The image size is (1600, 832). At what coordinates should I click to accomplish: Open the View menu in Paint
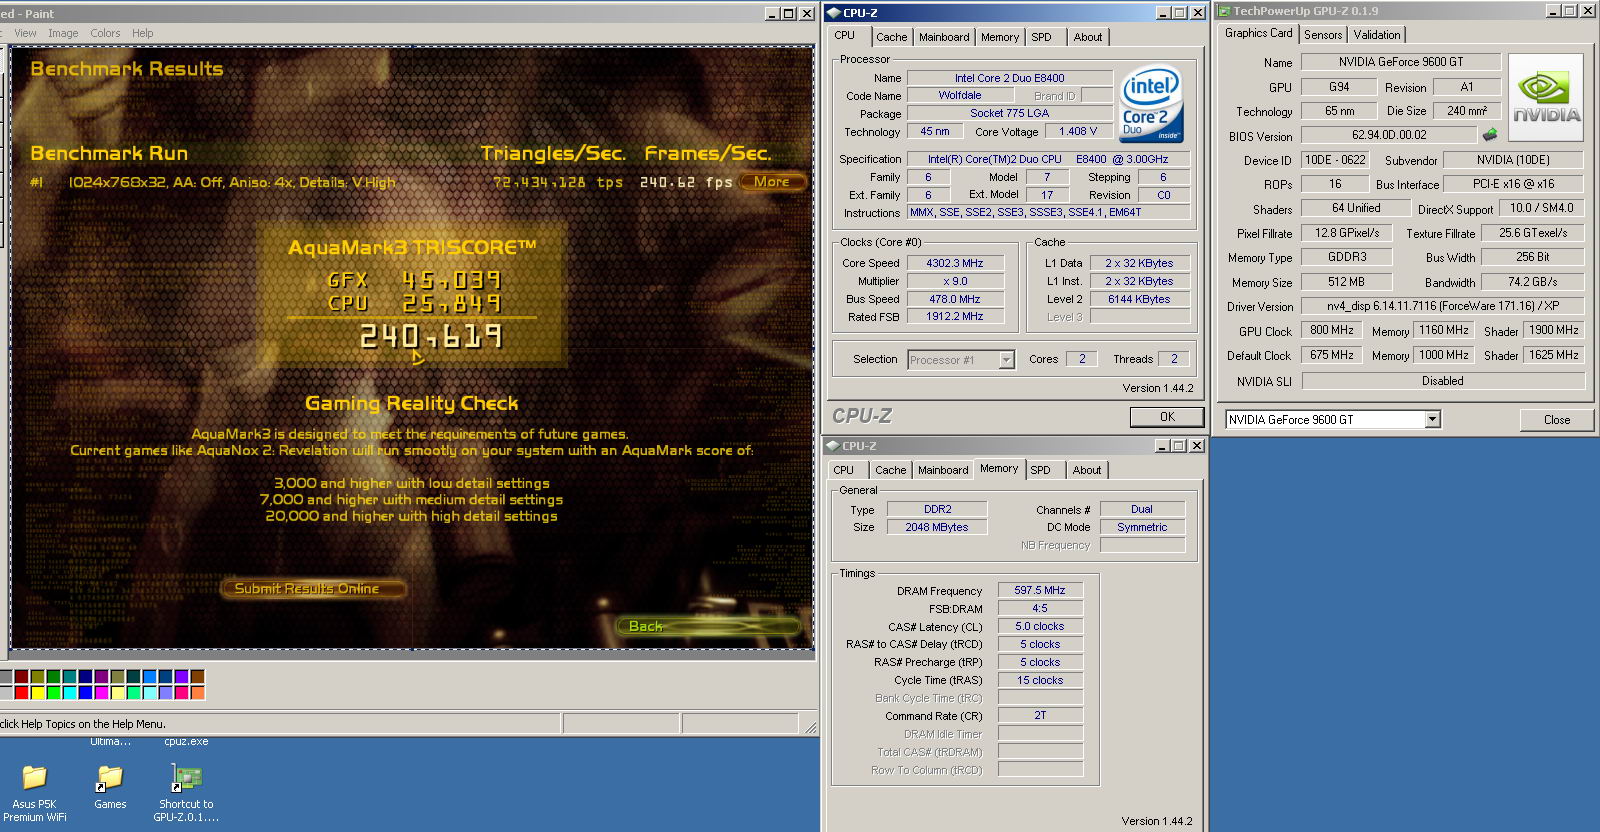pyautogui.click(x=25, y=33)
